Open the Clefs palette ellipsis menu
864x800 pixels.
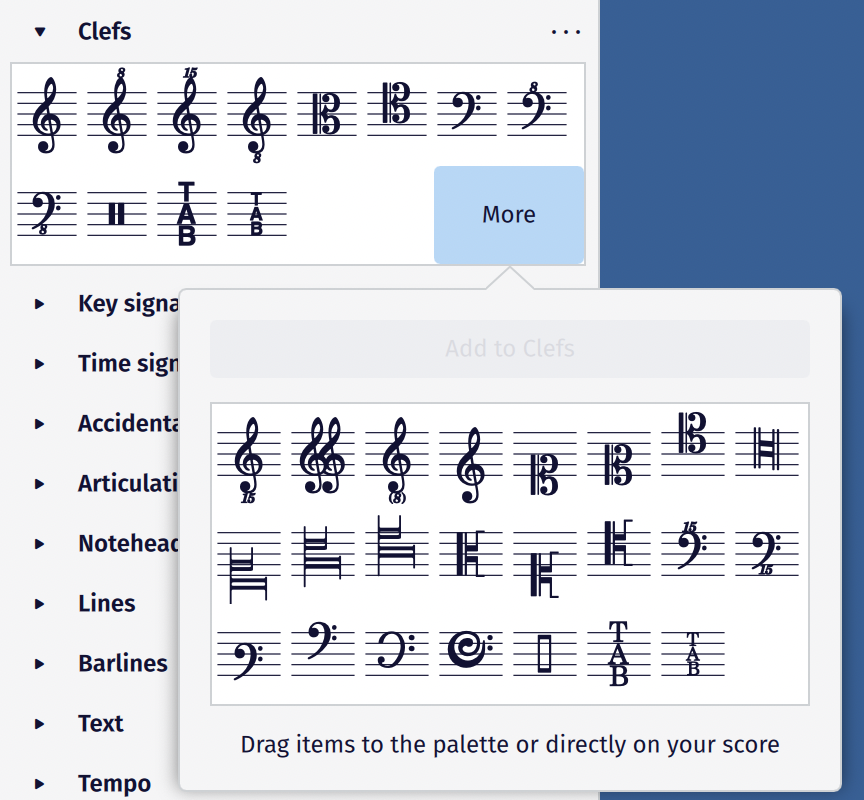(x=566, y=31)
